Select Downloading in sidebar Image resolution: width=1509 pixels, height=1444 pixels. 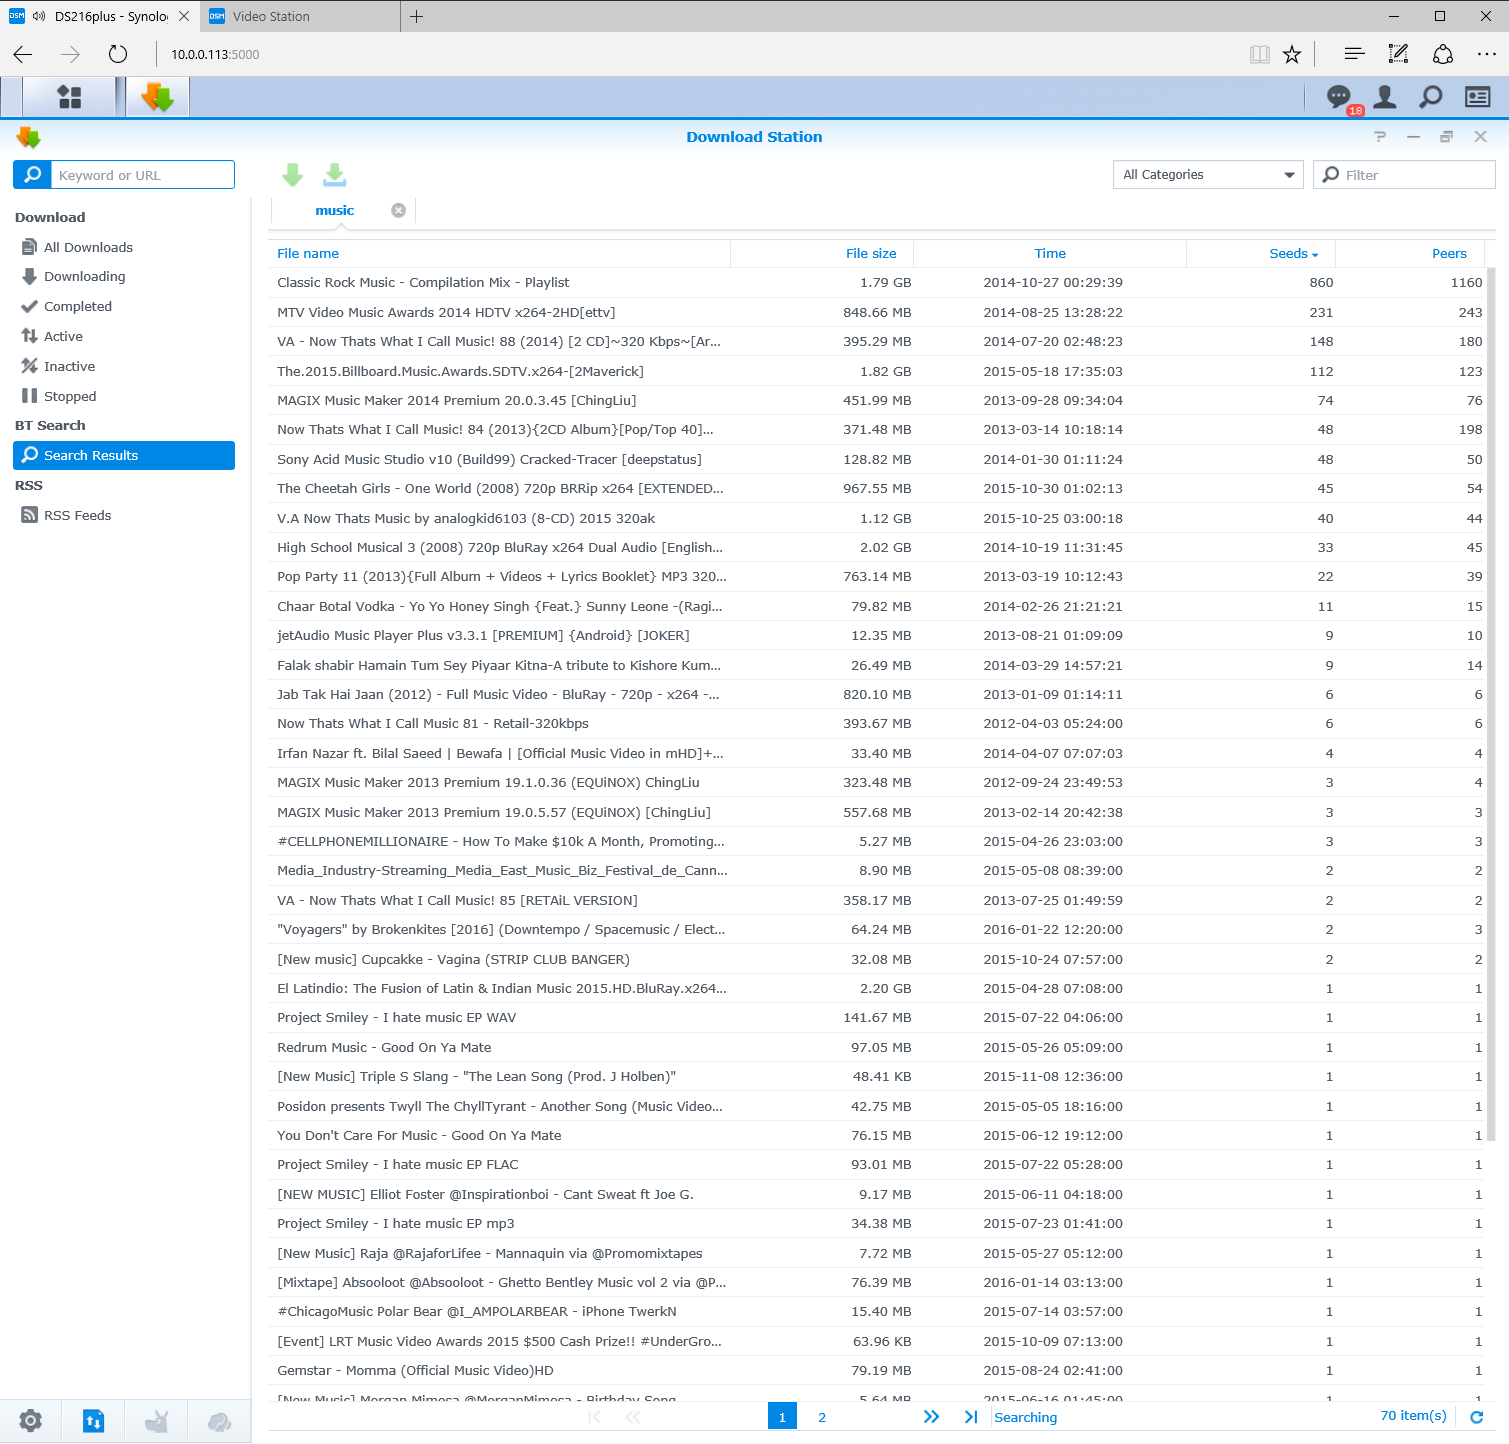click(x=124, y=277)
